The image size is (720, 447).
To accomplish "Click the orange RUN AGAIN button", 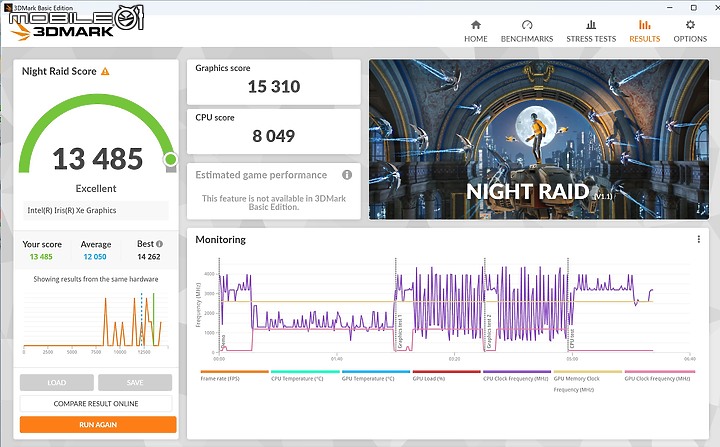I will pyautogui.click(x=98, y=424).
